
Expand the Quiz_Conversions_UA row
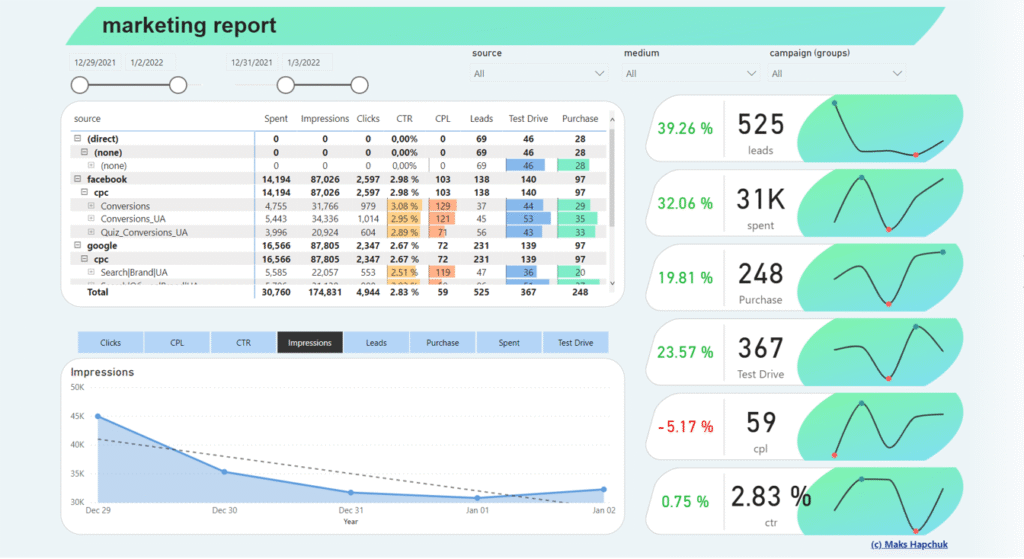[91, 232]
